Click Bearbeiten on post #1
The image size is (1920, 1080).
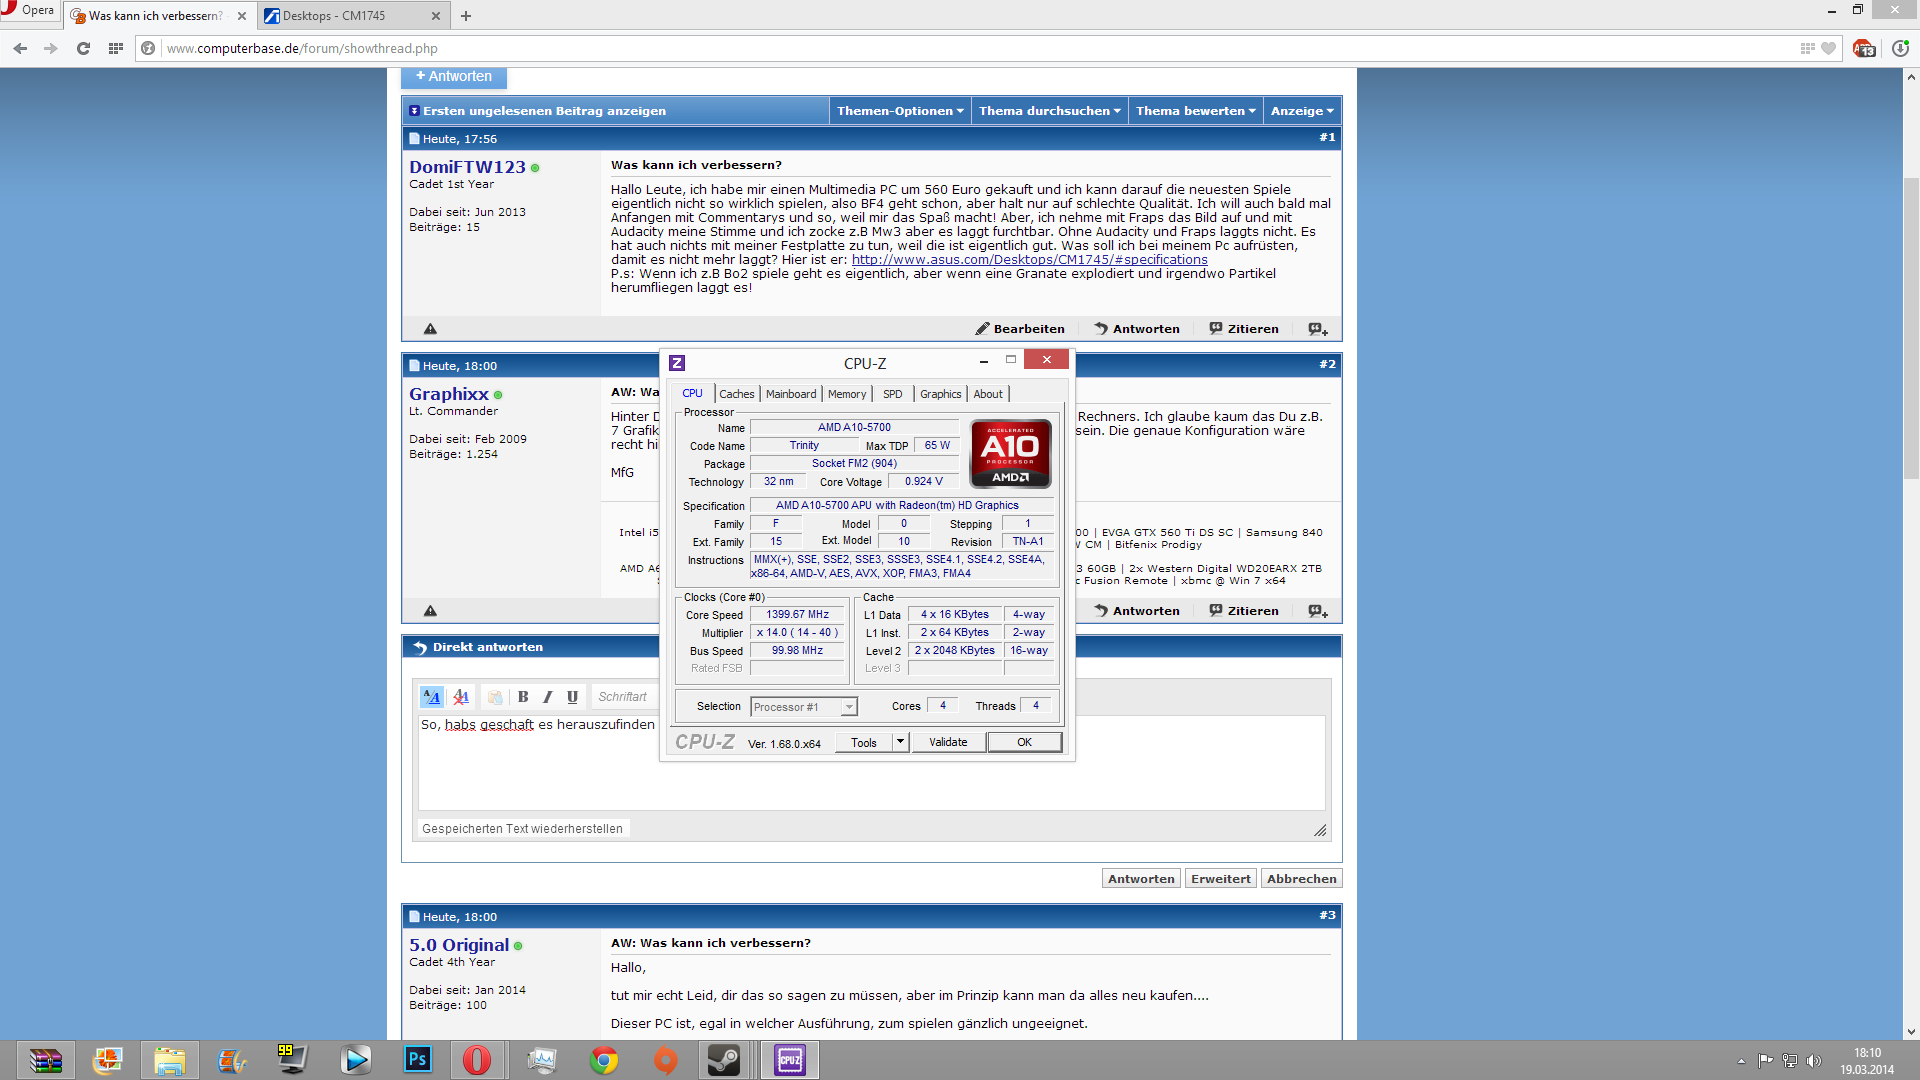tap(1020, 329)
